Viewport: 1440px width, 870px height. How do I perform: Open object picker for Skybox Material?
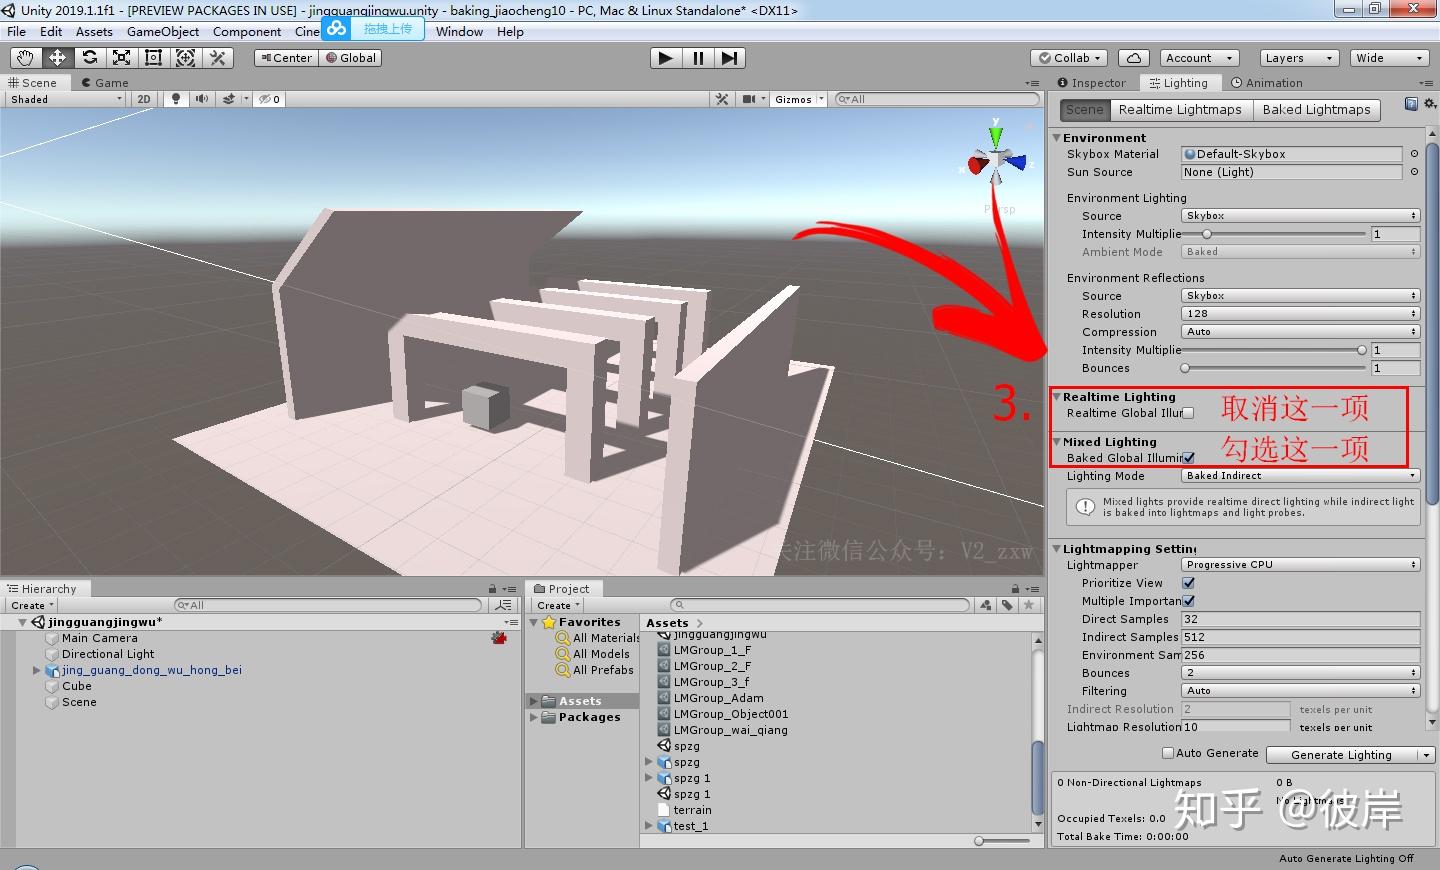1414,154
